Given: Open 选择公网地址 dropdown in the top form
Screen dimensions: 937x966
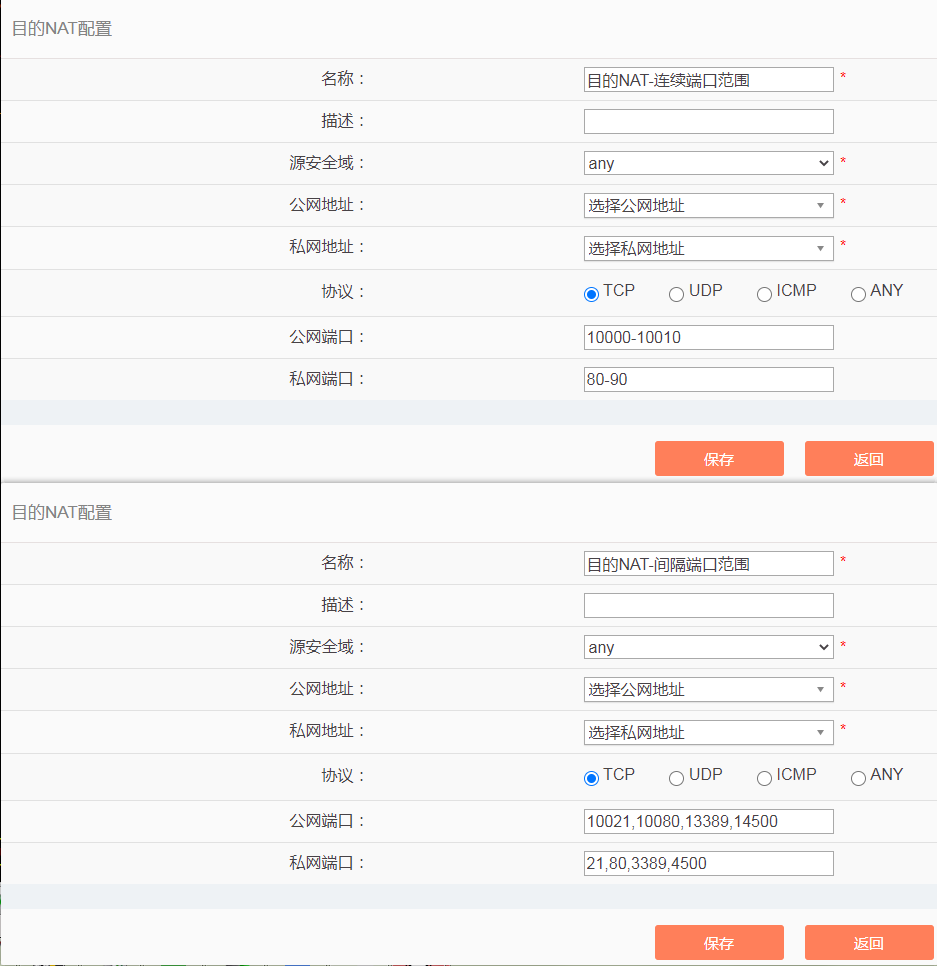Looking at the screenshot, I should tap(708, 205).
